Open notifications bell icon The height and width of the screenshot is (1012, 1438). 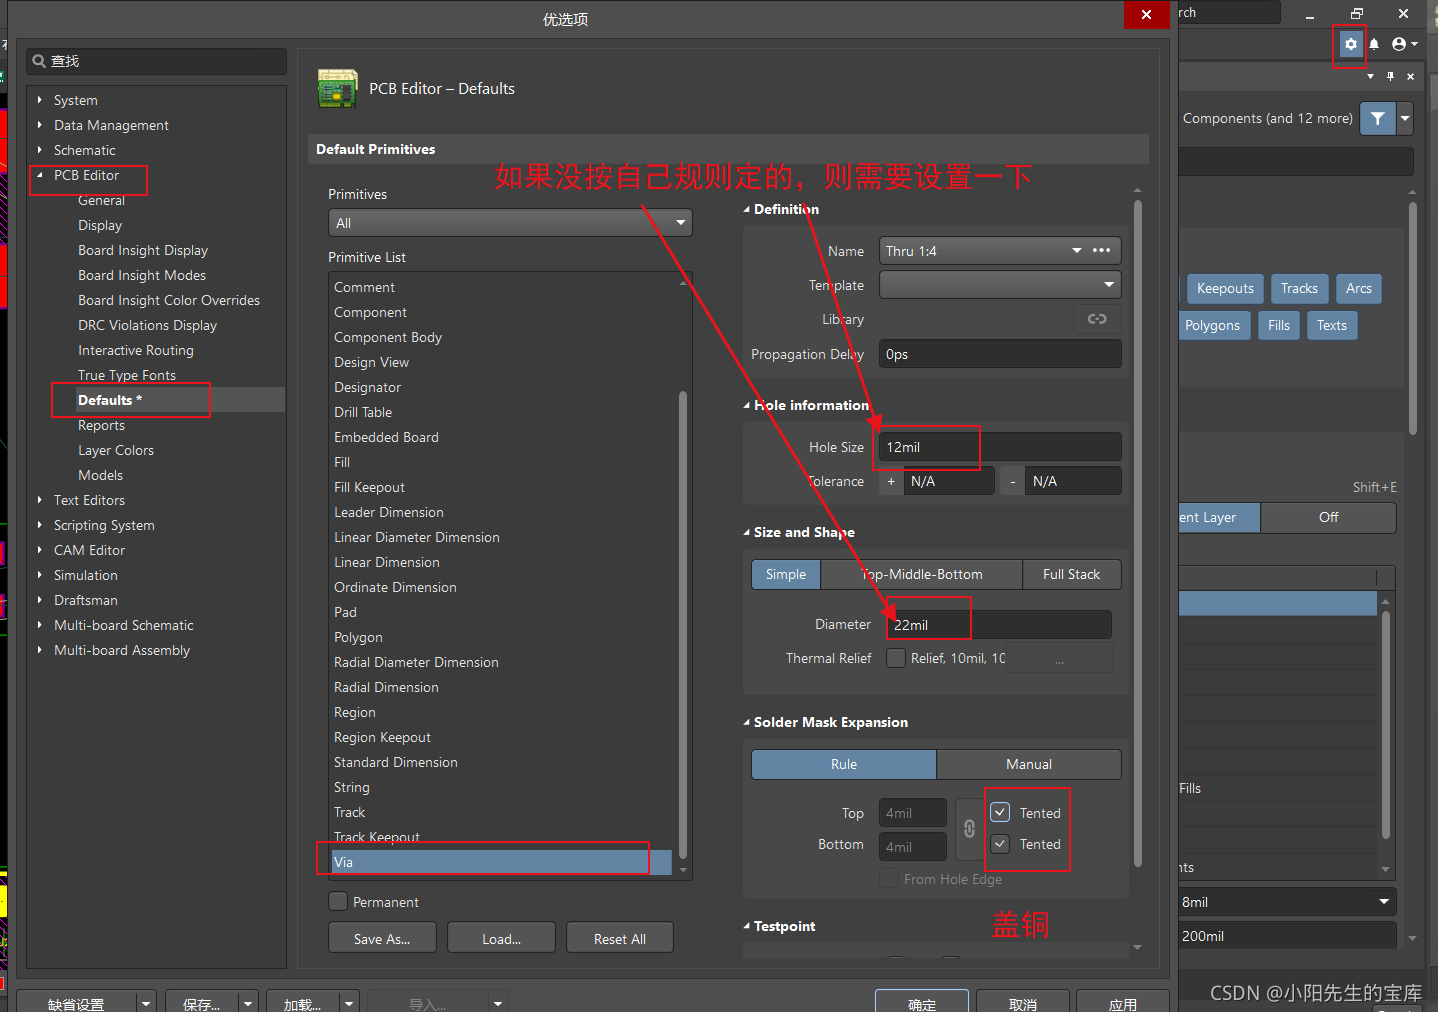coord(1374,44)
